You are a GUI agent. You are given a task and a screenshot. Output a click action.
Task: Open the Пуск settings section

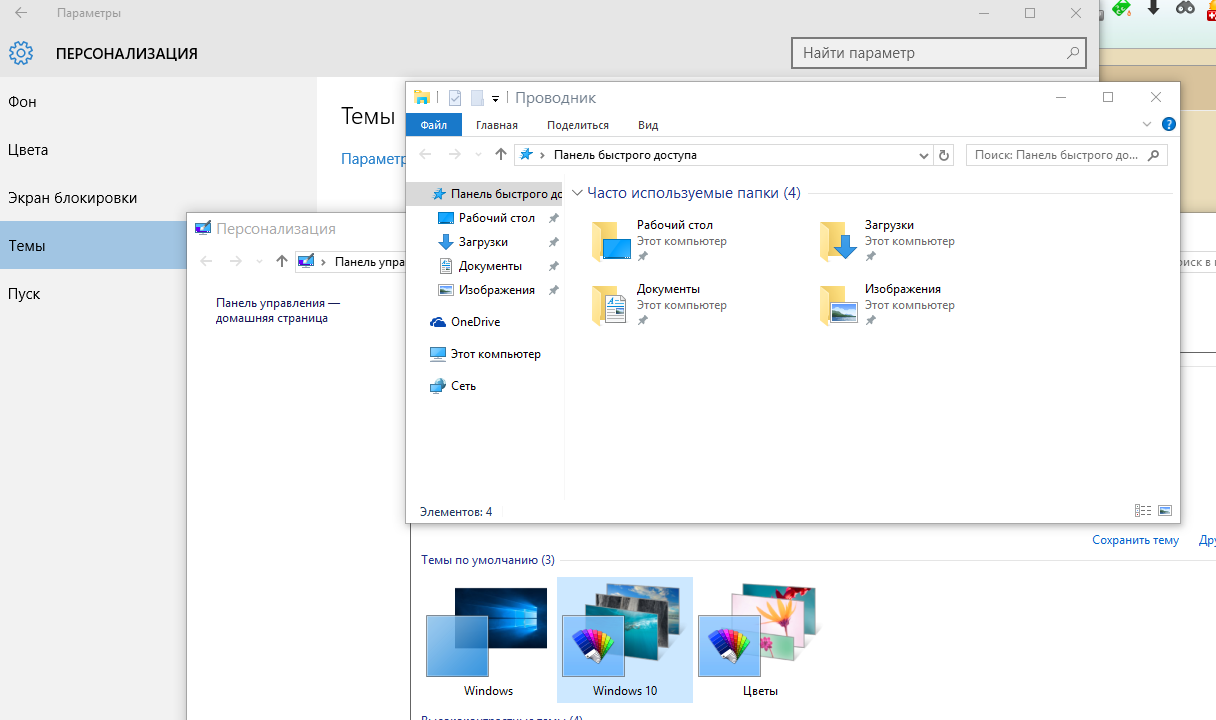click(x=94, y=294)
